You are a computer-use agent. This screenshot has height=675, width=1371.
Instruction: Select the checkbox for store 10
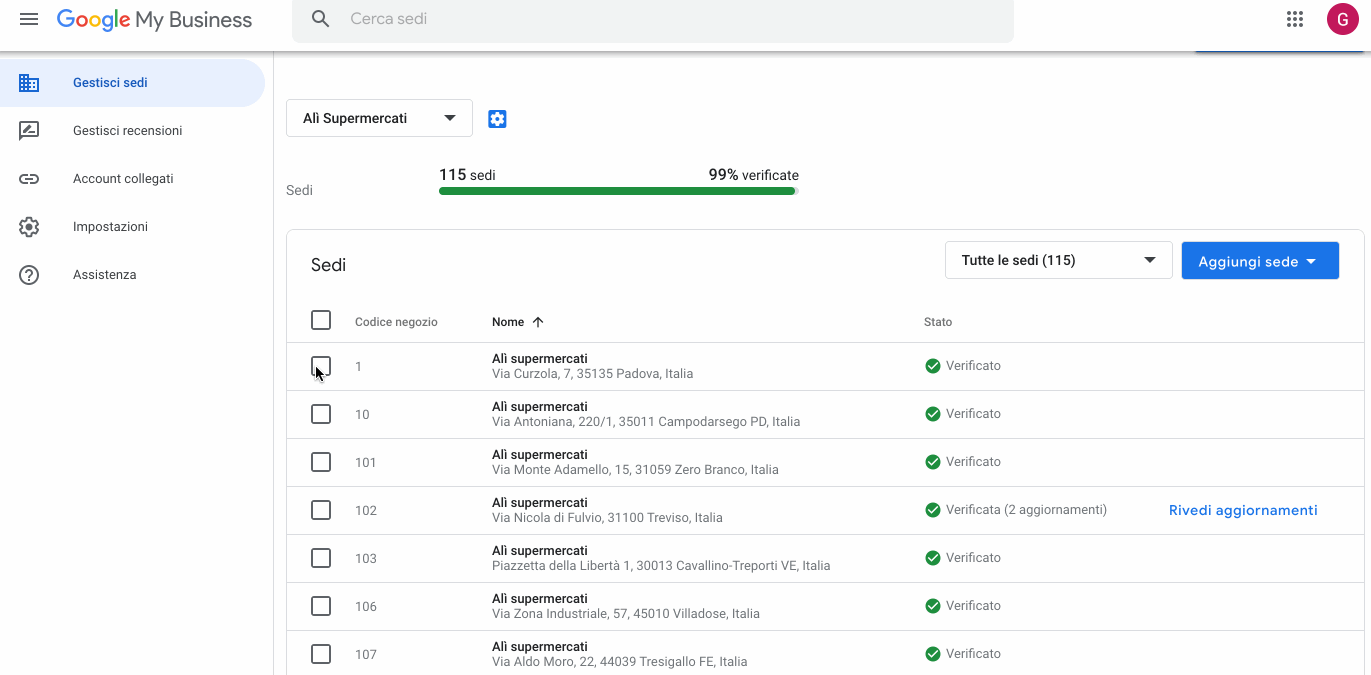tap(321, 414)
